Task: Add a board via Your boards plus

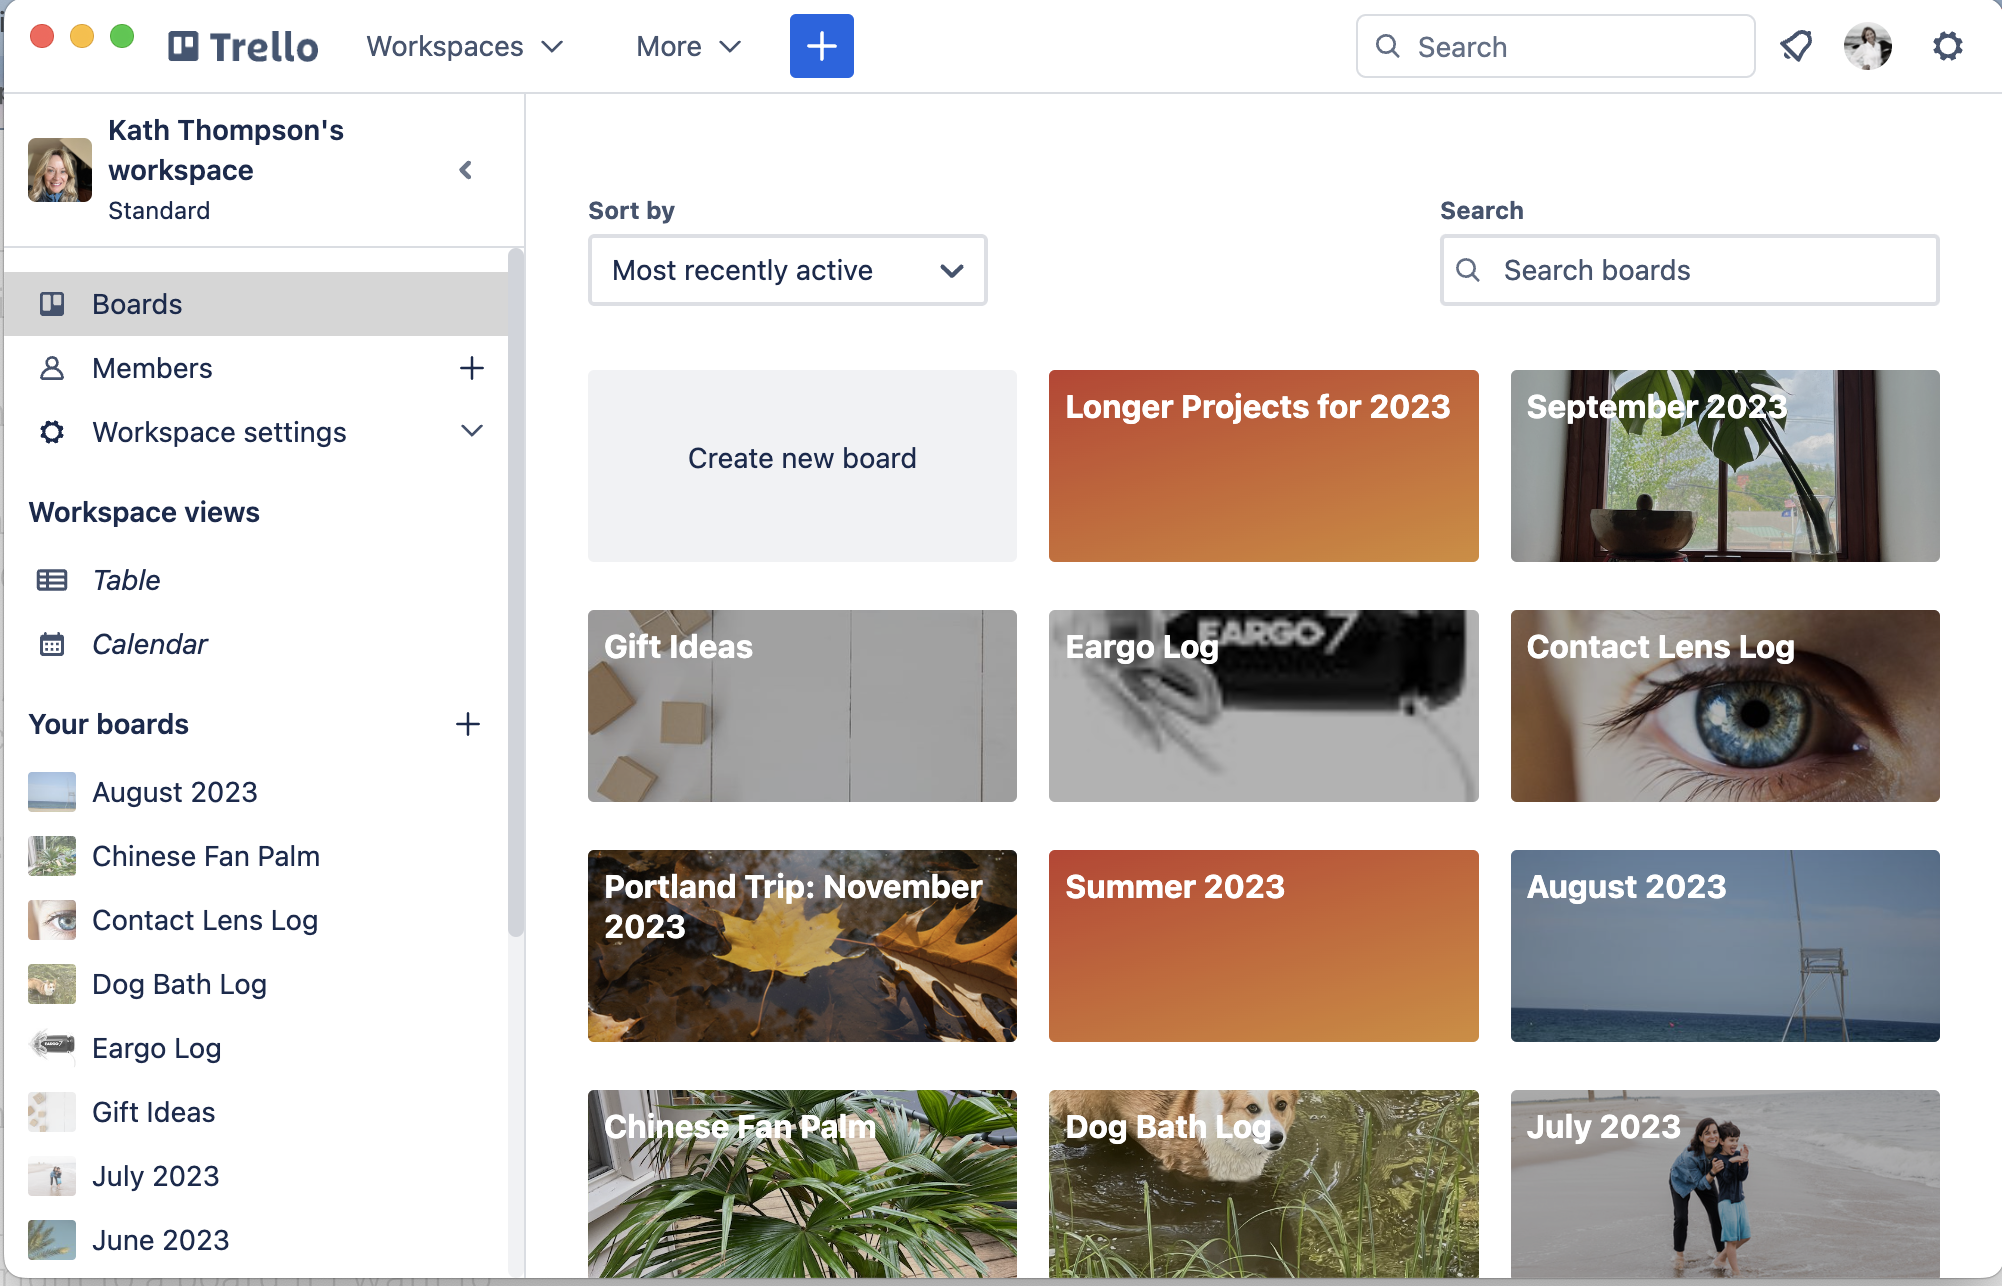Action: coord(468,724)
